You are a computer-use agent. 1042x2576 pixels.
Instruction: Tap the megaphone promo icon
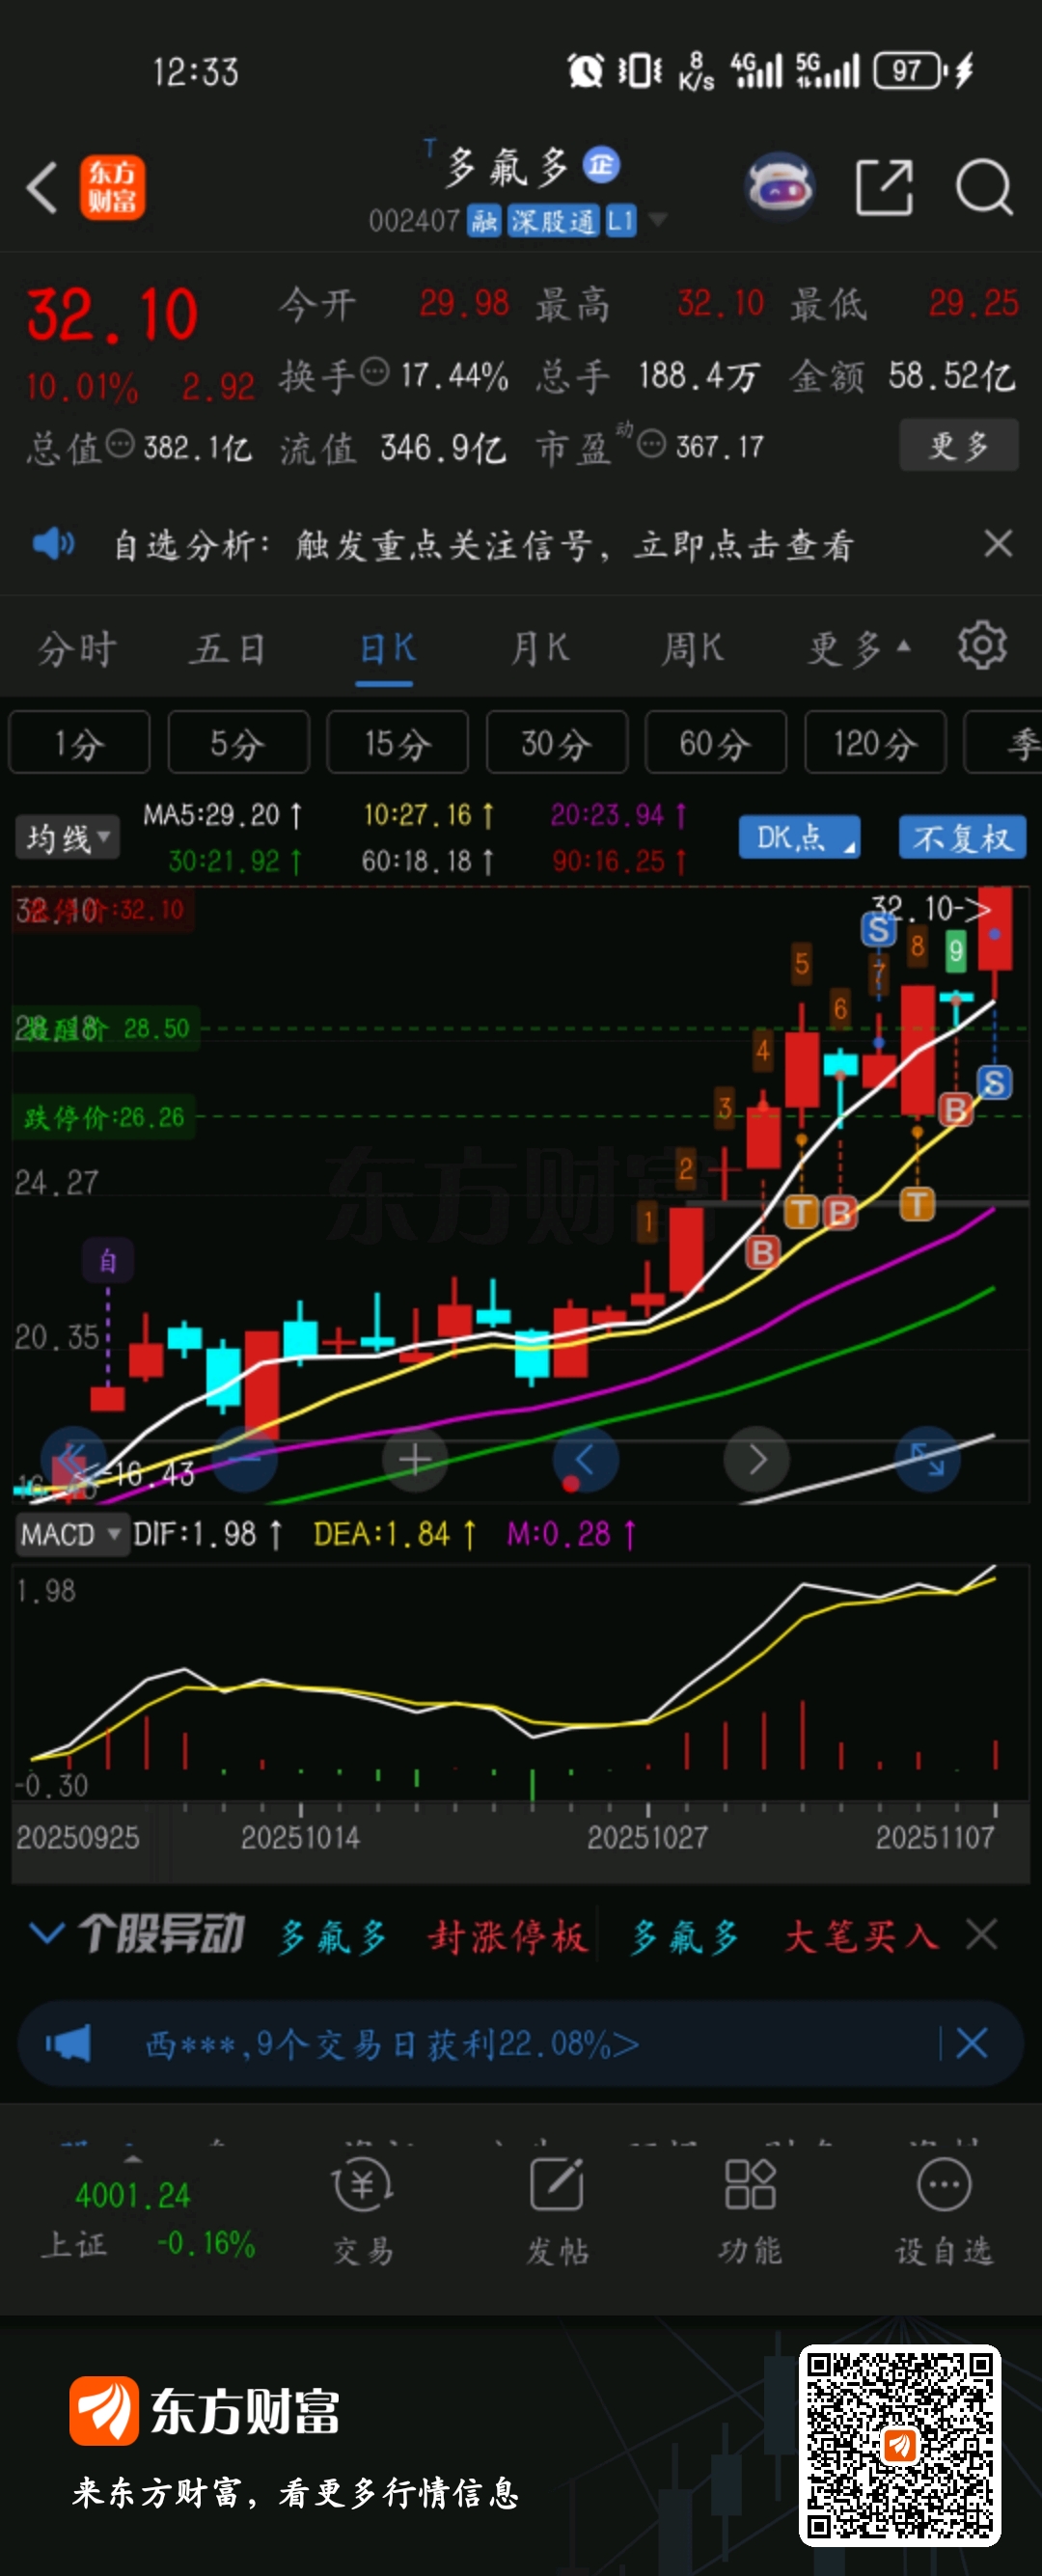[x=68, y=2043]
